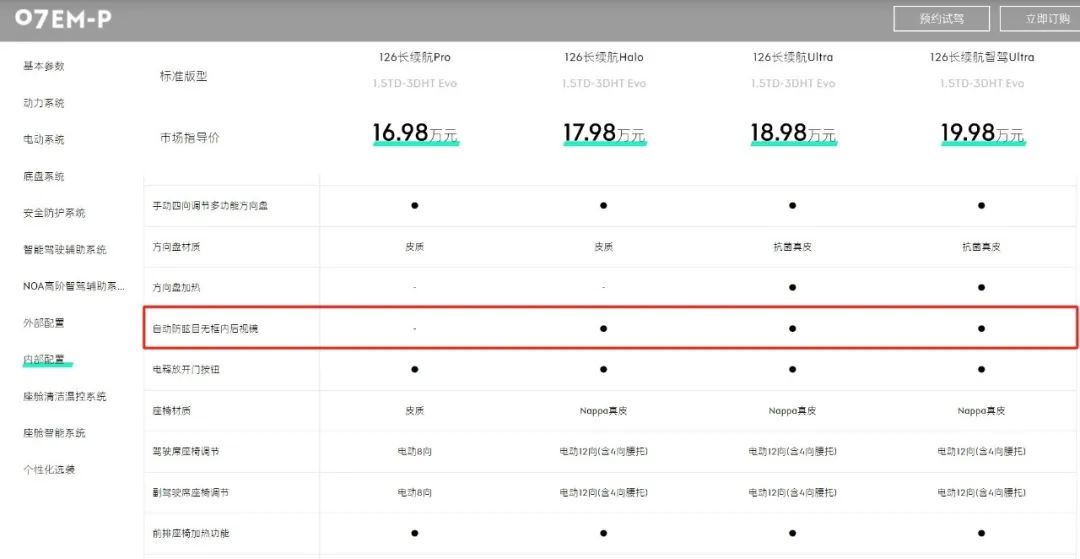Screen dimensions: 1080x559
Task: Click the 07EM-P logo
Action: click(x=63, y=18)
